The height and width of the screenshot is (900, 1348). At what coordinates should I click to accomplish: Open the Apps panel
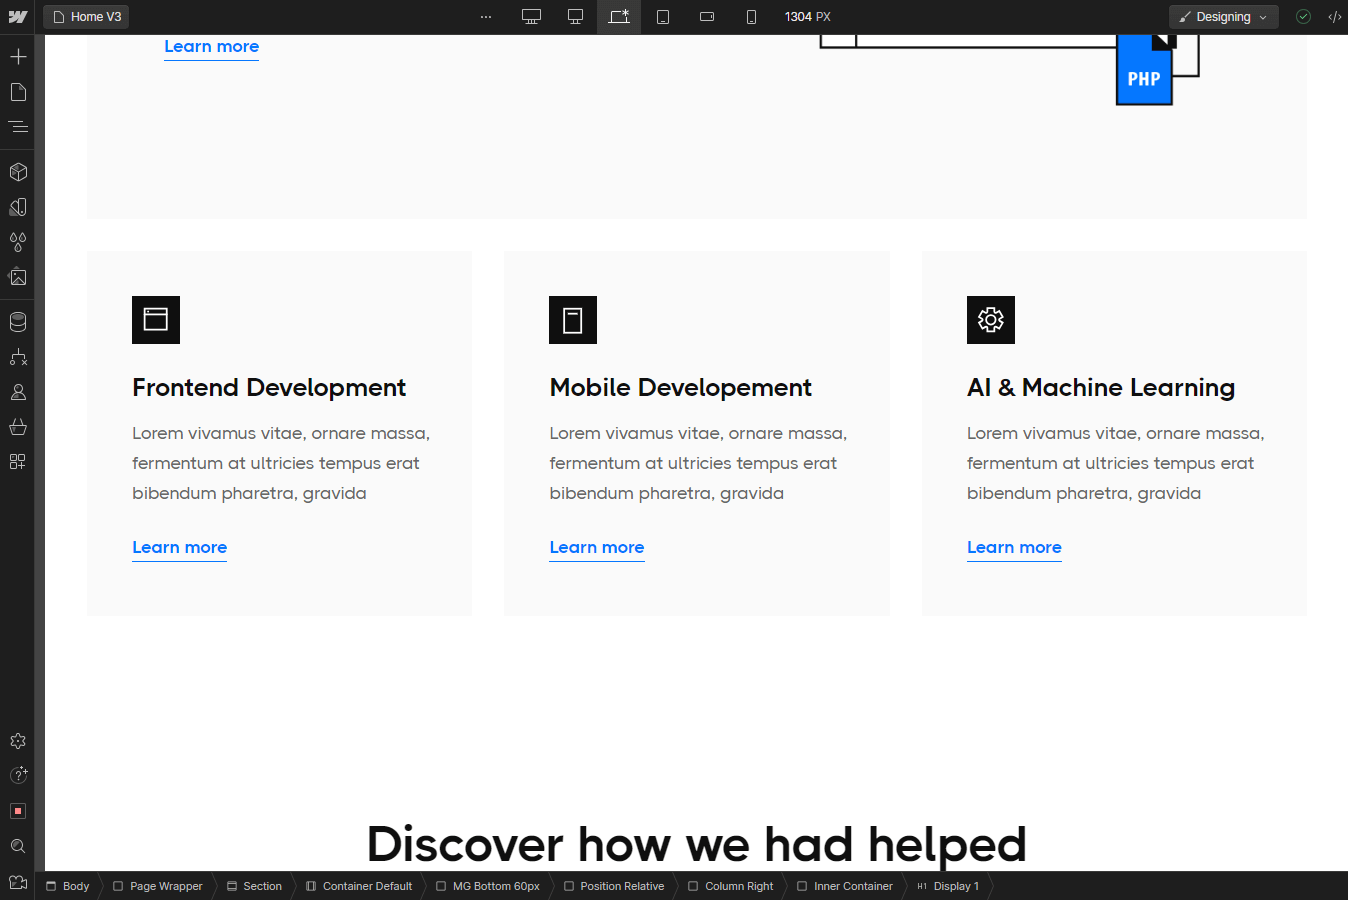18,462
